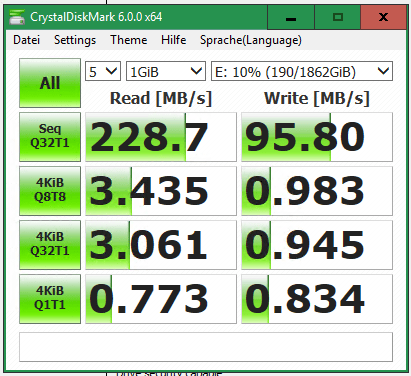Open the Theme menu
Screen dimensions: 411x376
click(x=129, y=40)
